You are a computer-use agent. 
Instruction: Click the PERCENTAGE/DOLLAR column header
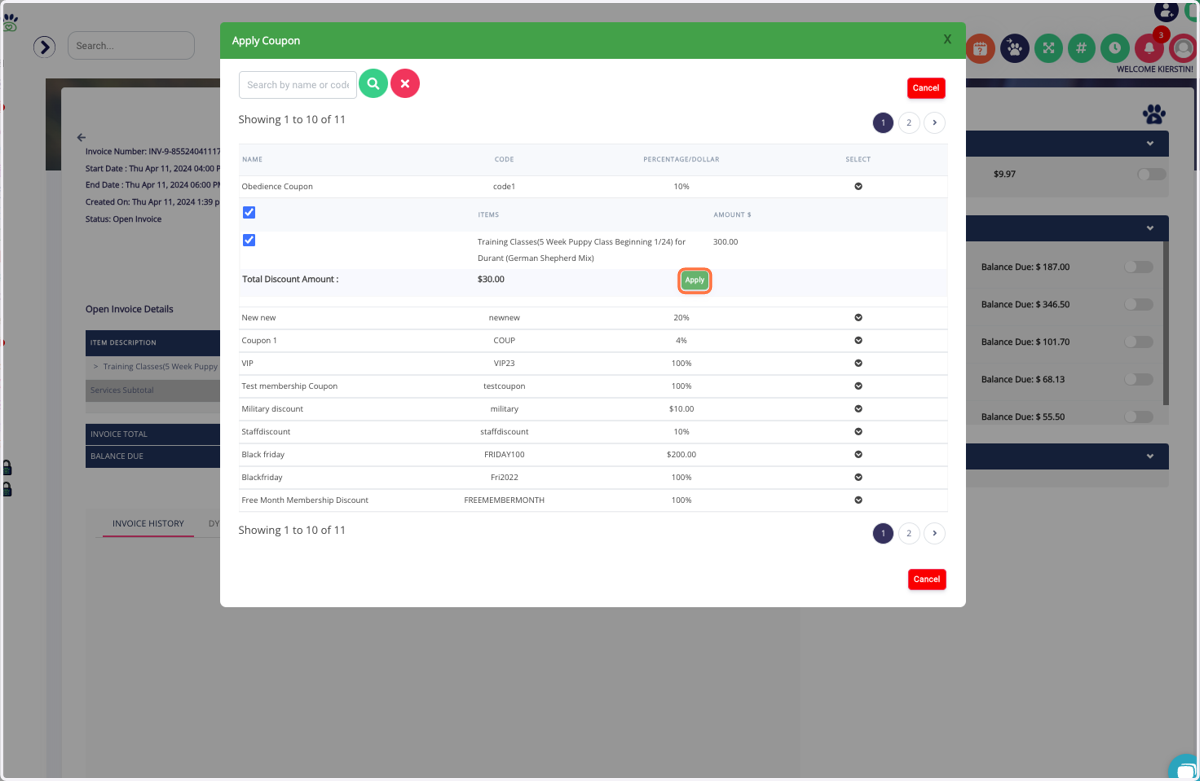[681, 159]
